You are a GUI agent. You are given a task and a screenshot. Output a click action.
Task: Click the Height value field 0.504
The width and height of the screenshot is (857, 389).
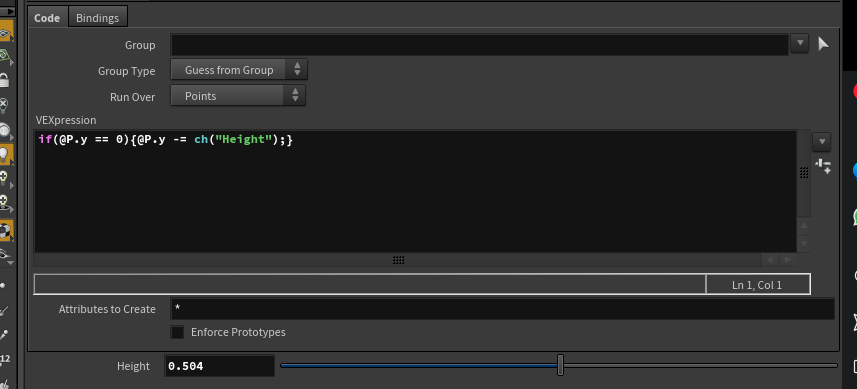point(219,366)
